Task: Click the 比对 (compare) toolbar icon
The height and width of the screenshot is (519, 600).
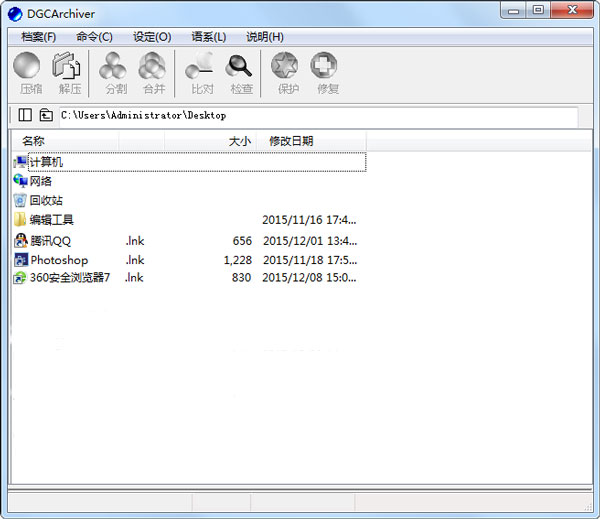Action: (199, 65)
